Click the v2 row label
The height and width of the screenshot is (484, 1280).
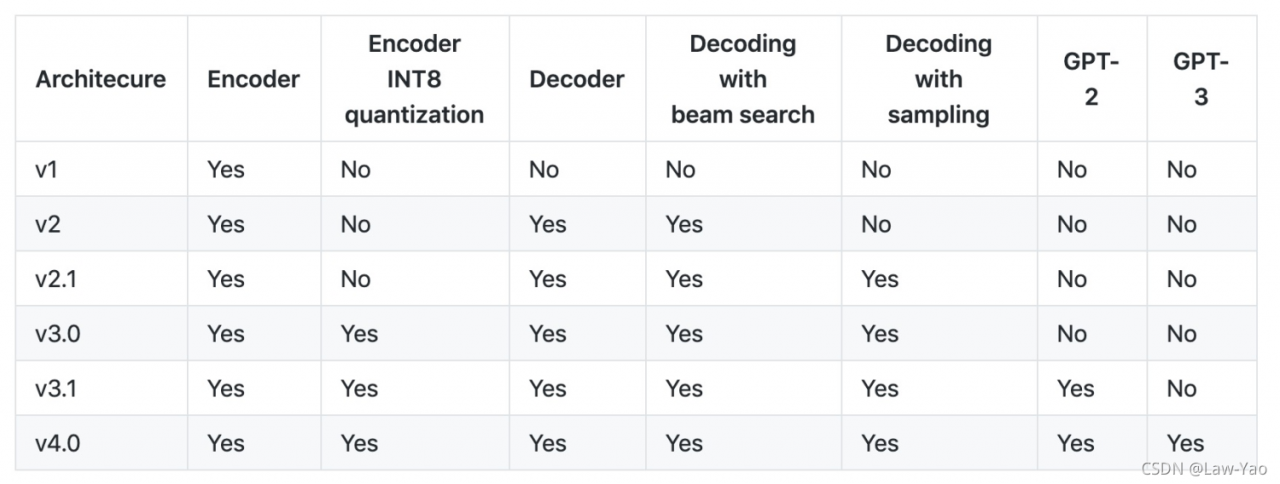tap(48, 224)
